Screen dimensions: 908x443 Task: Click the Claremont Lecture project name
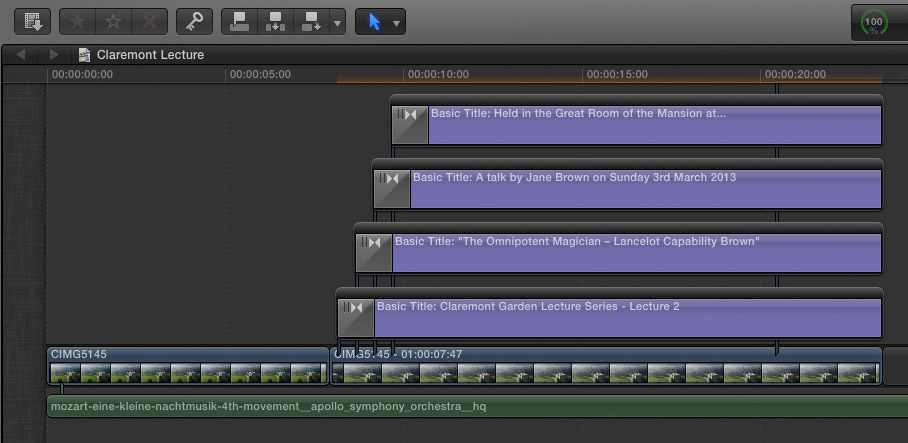(x=151, y=55)
